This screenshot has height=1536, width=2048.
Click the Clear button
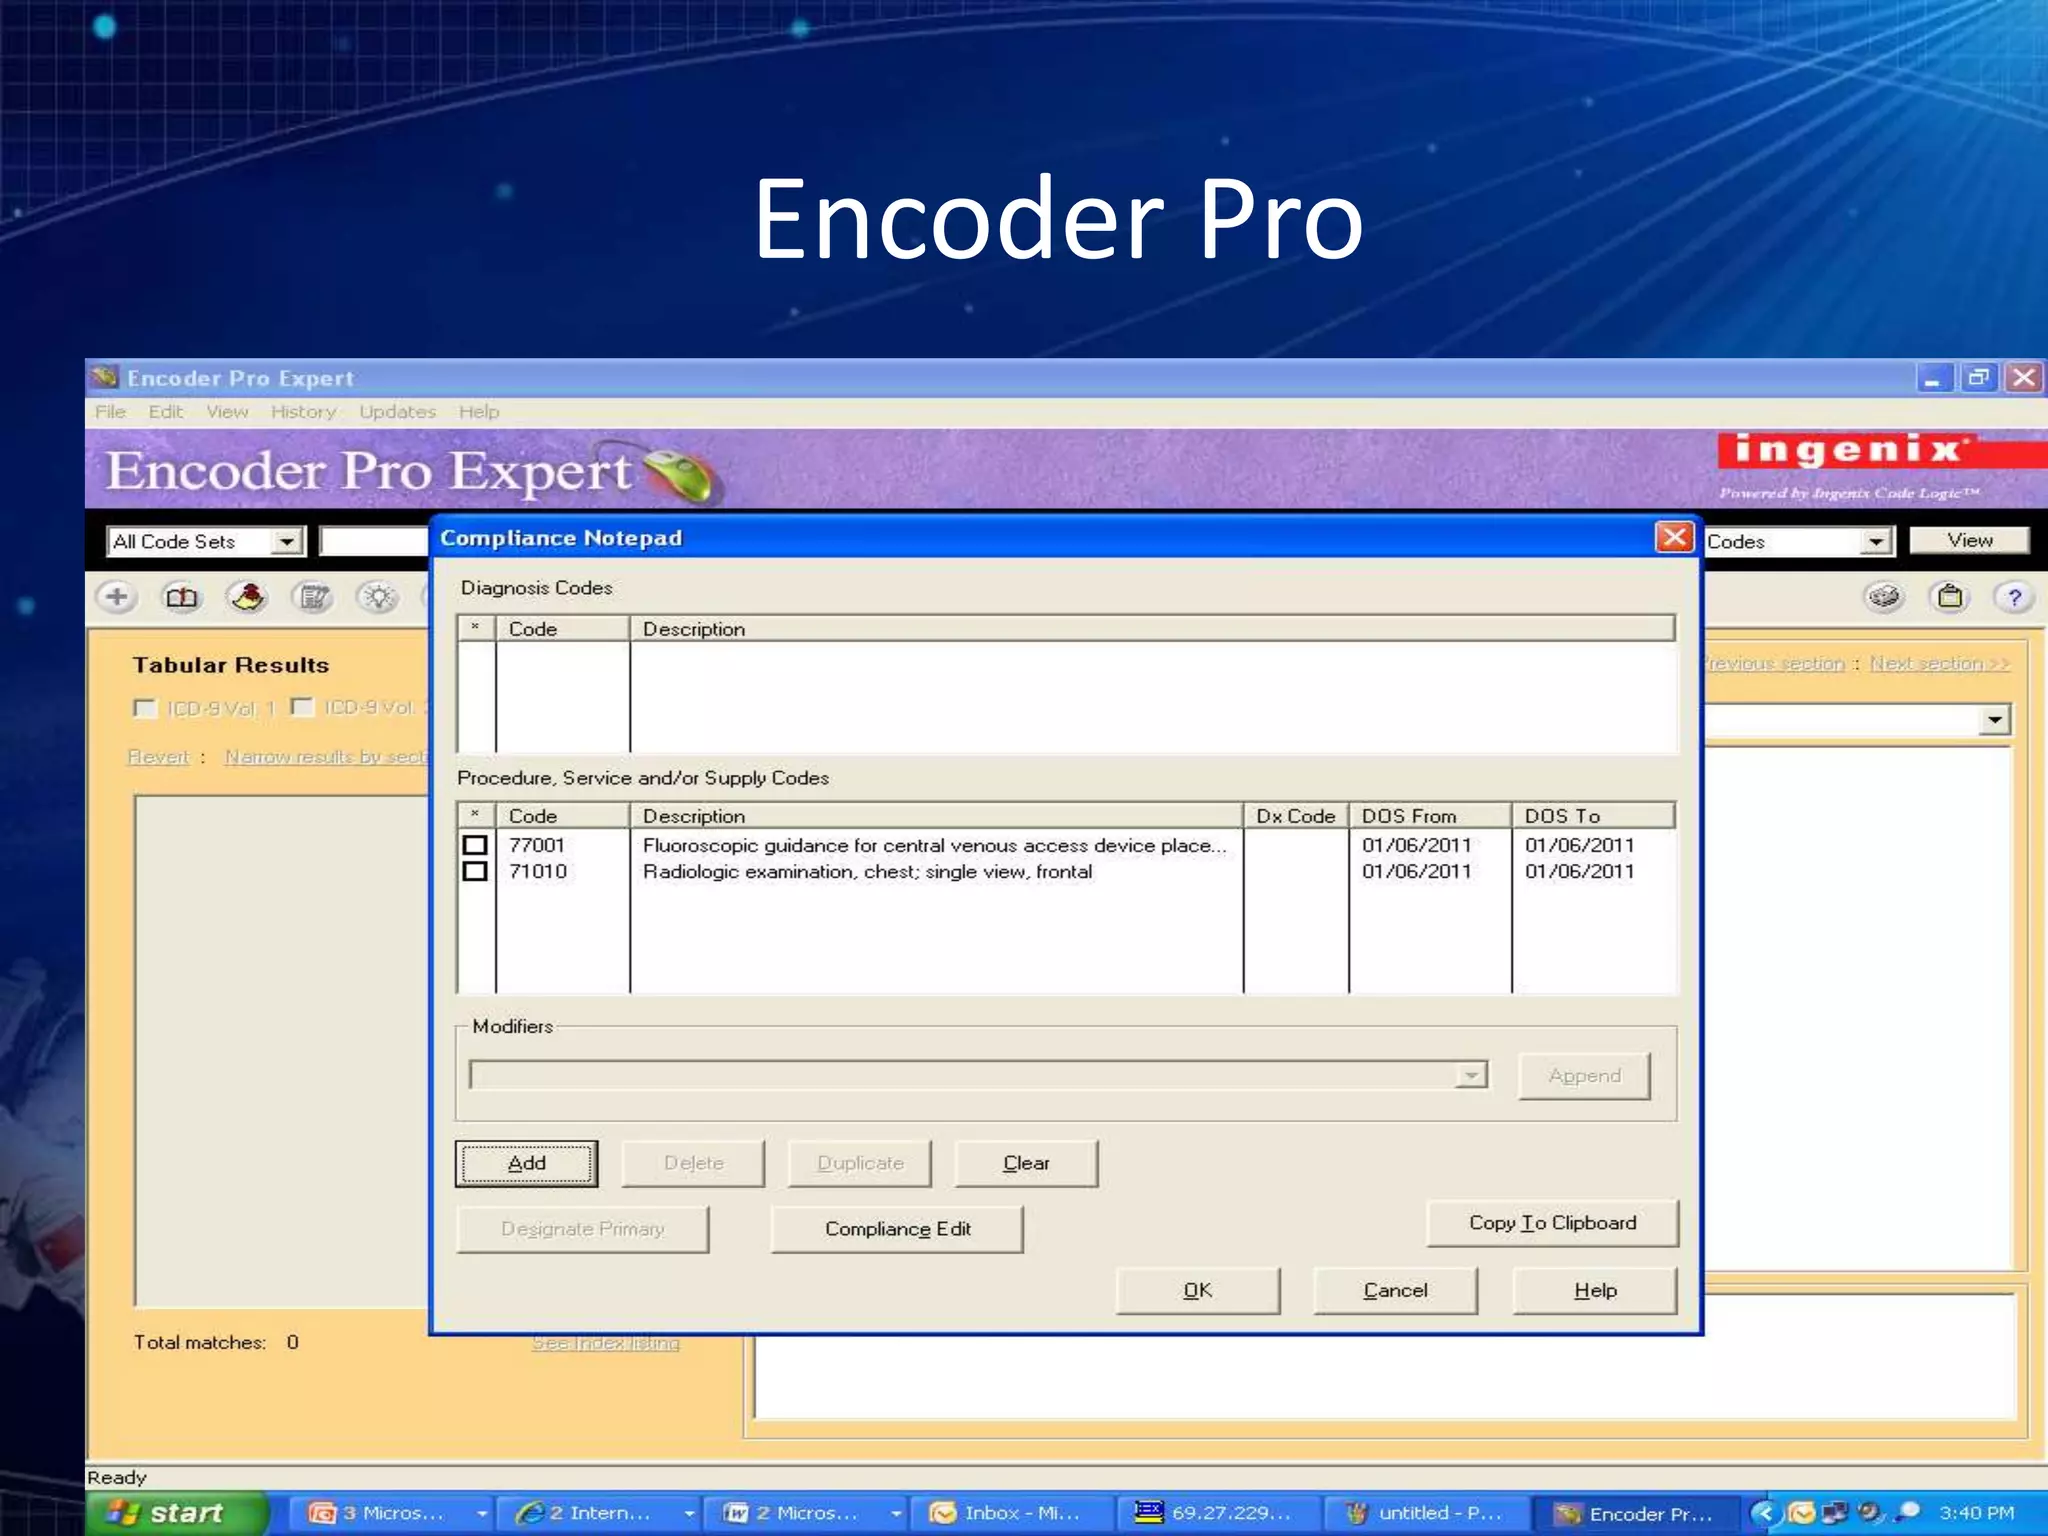(1026, 1163)
